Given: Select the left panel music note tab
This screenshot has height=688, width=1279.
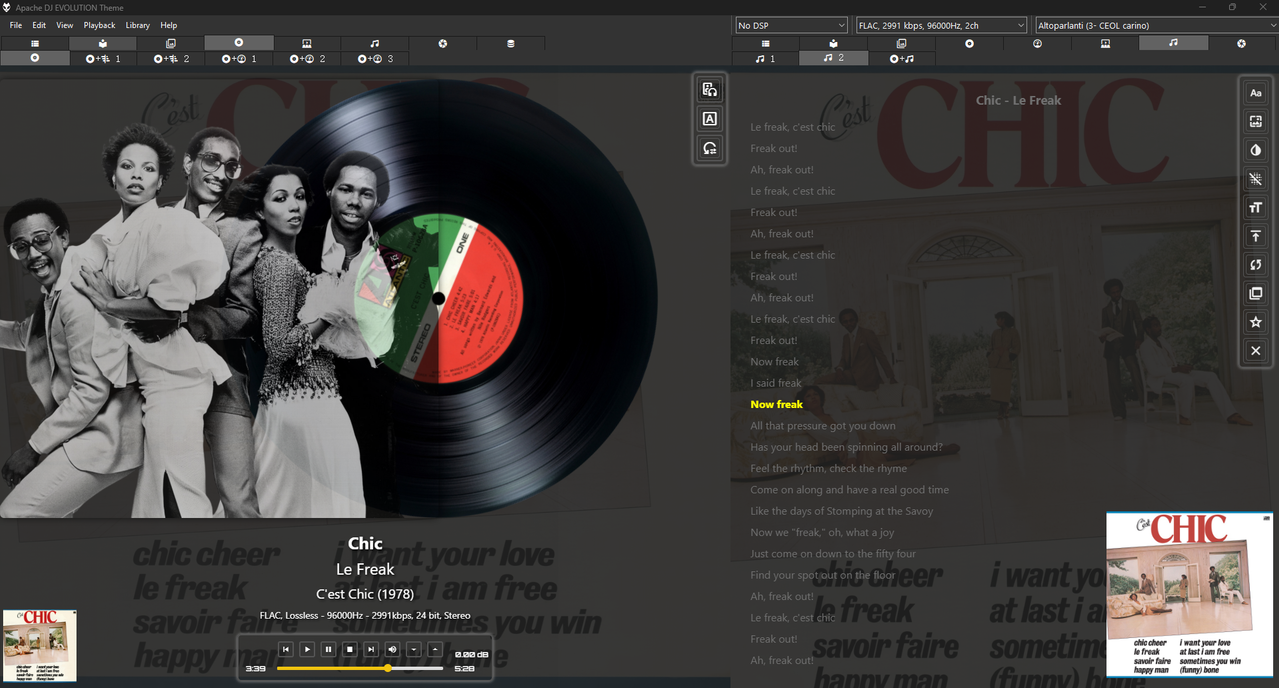Looking at the screenshot, I should click(x=375, y=44).
